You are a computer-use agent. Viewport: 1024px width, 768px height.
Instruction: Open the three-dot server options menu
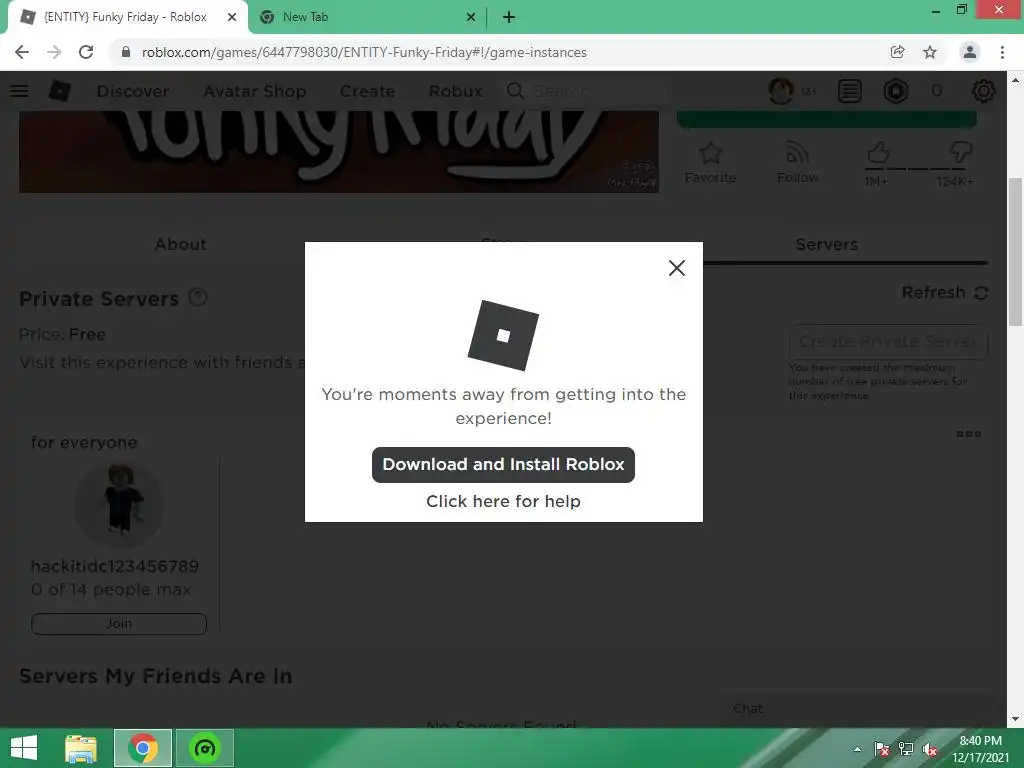(968, 434)
